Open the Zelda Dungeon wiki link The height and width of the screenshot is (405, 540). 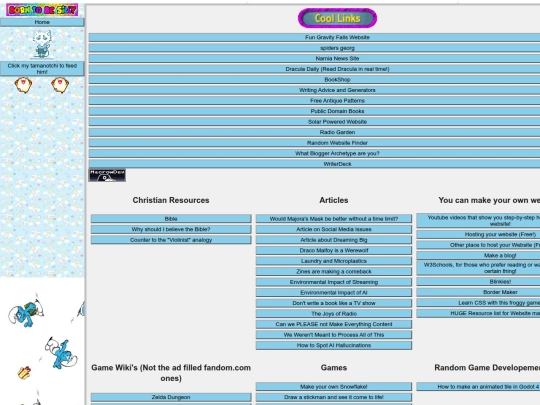click(x=171, y=397)
